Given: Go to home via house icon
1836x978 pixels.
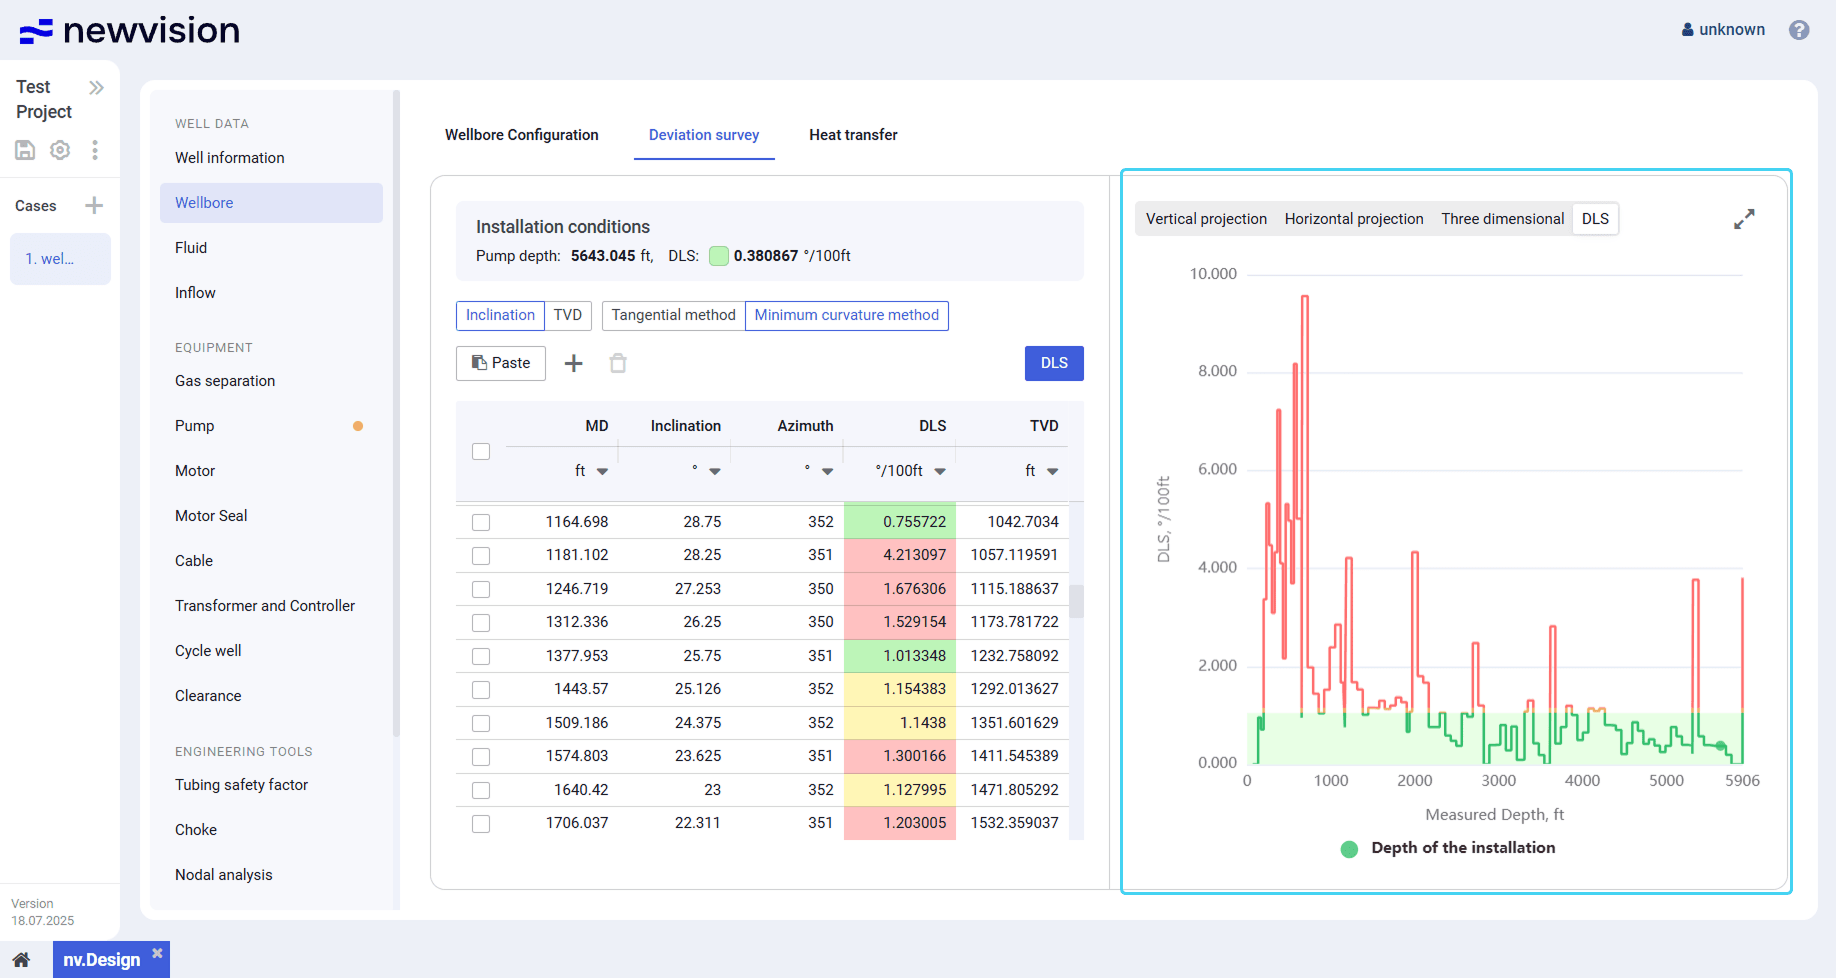Looking at the screenshot, I should pyautogui.click(x=21, y=960).
